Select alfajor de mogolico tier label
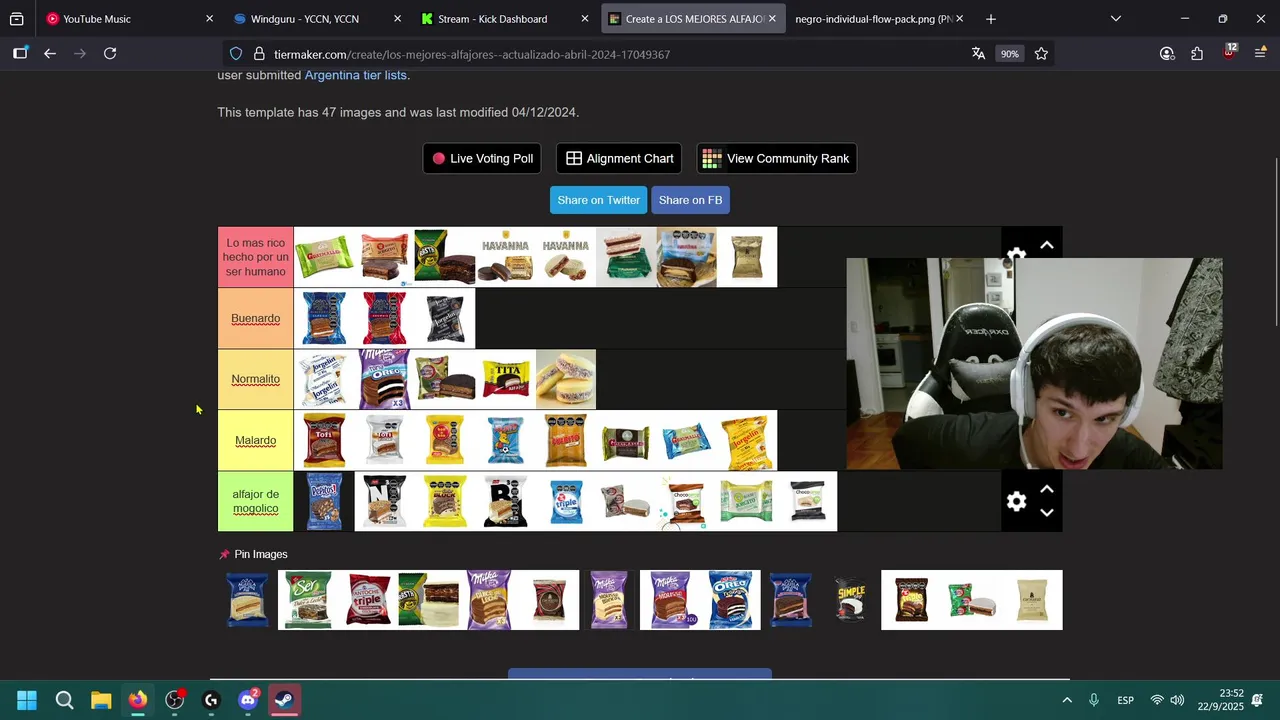This screenshot has width=1280, height=720. (x=255, y=501)
